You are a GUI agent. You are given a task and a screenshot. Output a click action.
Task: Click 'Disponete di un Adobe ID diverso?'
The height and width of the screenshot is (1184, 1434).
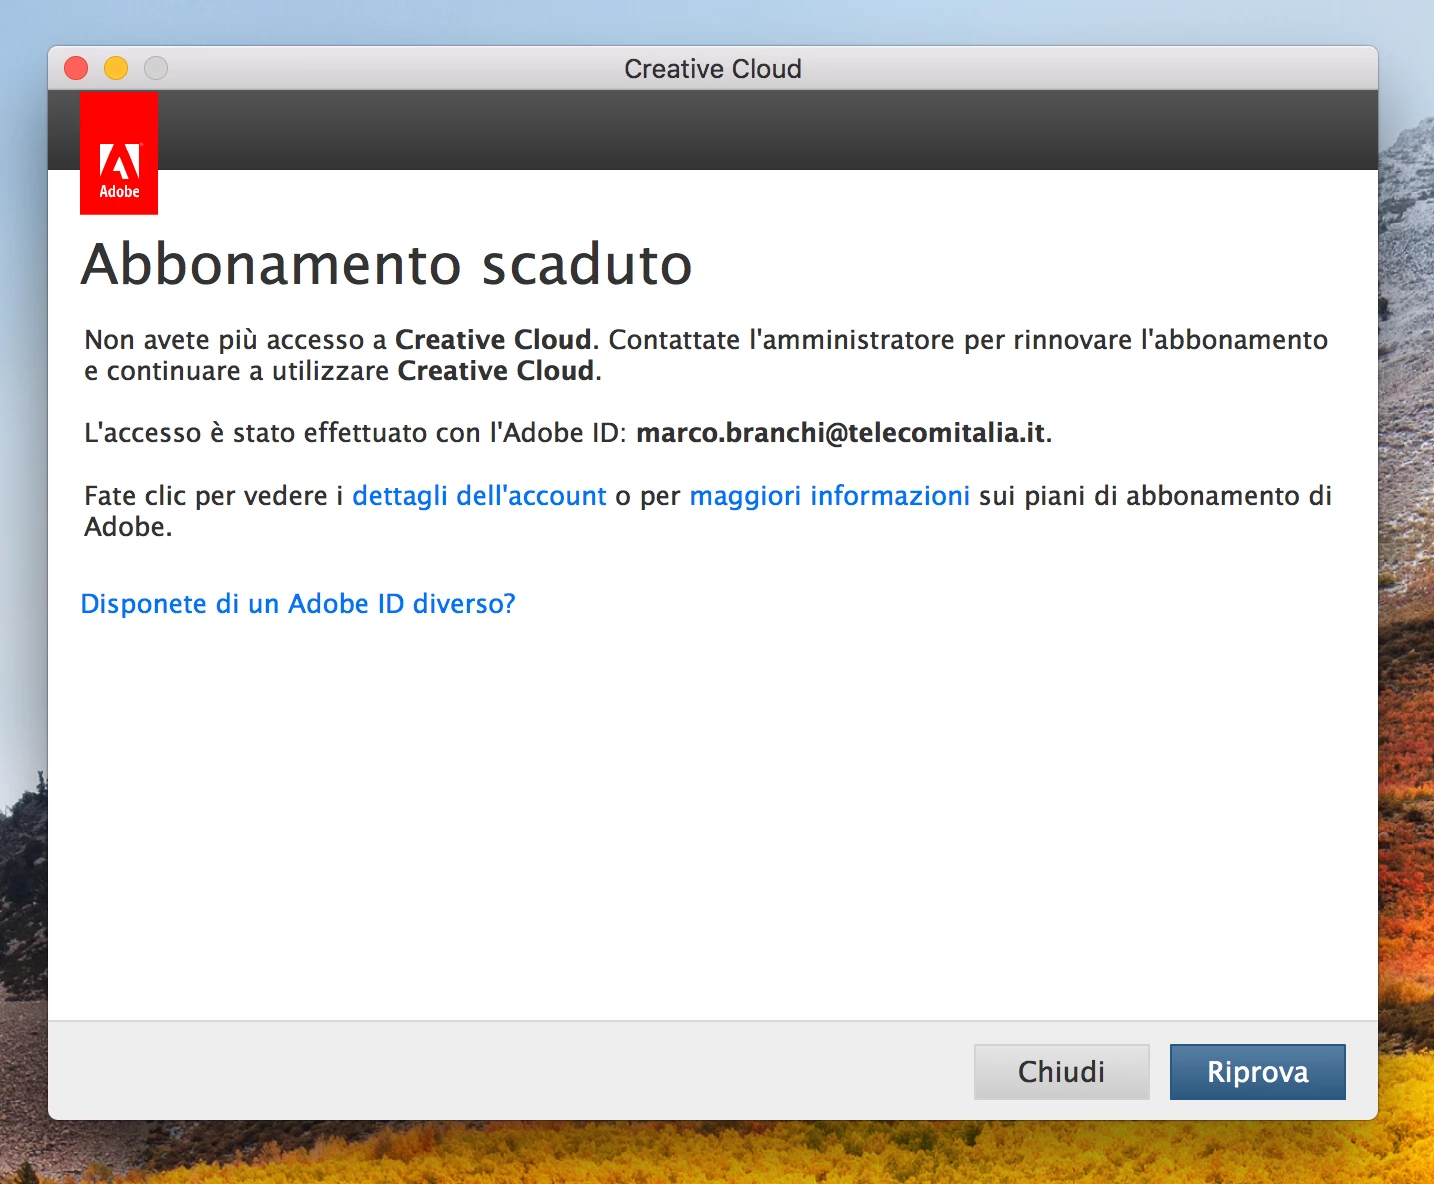click(298, 604)
